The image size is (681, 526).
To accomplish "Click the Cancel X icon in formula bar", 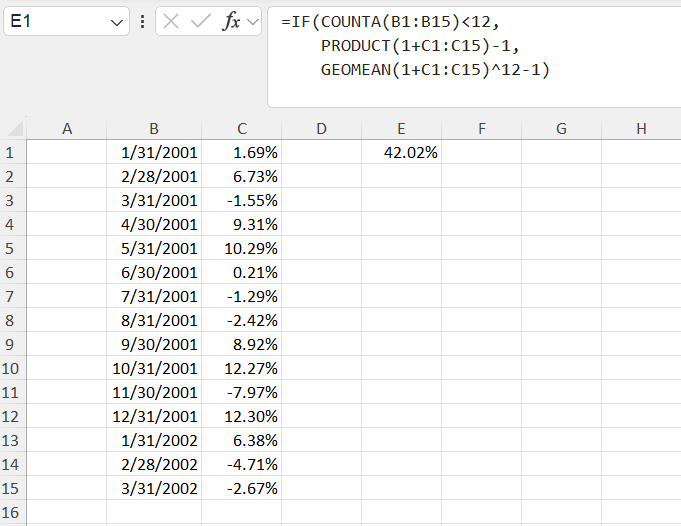I will (172, 21).
